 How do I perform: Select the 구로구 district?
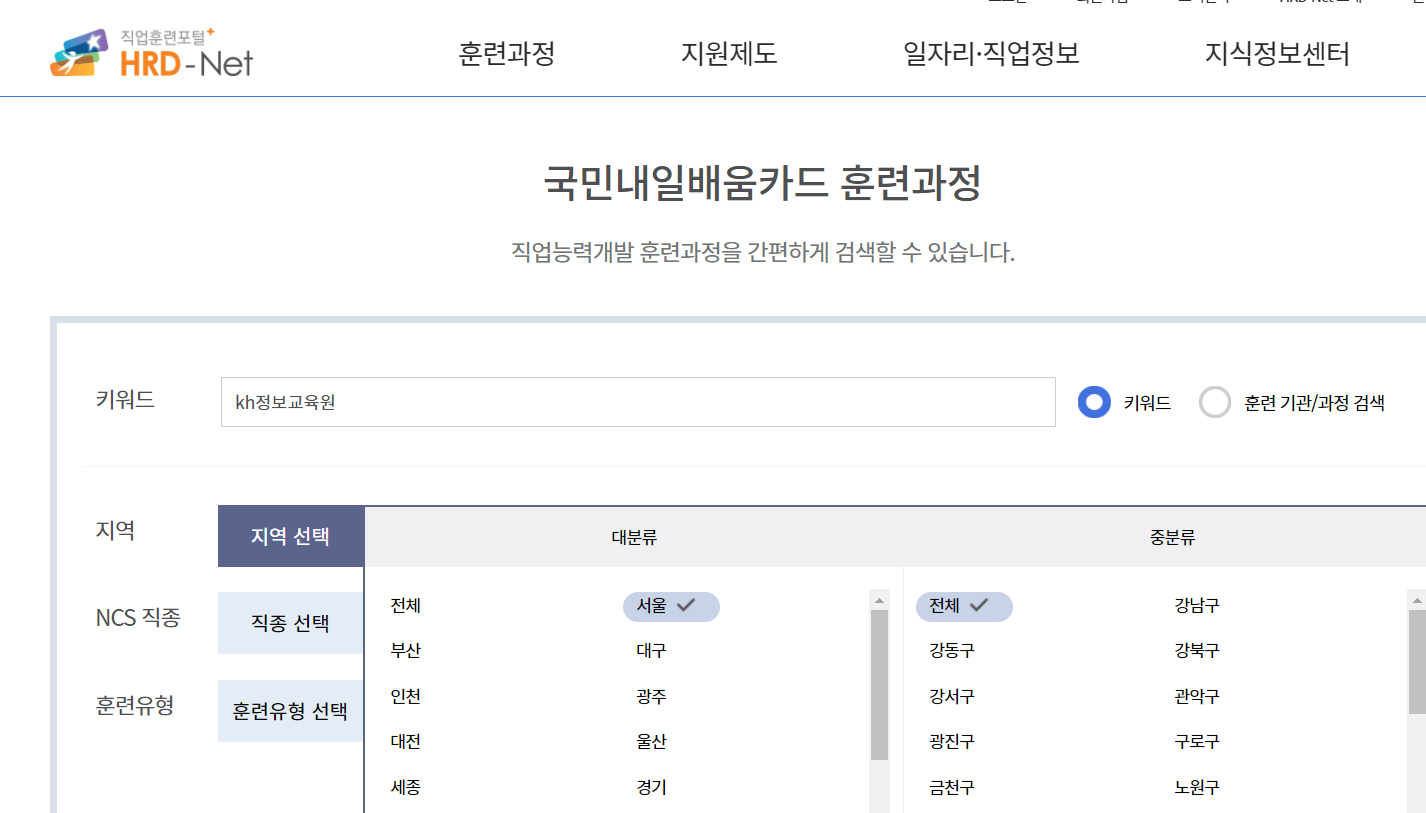coord(1197,742)
